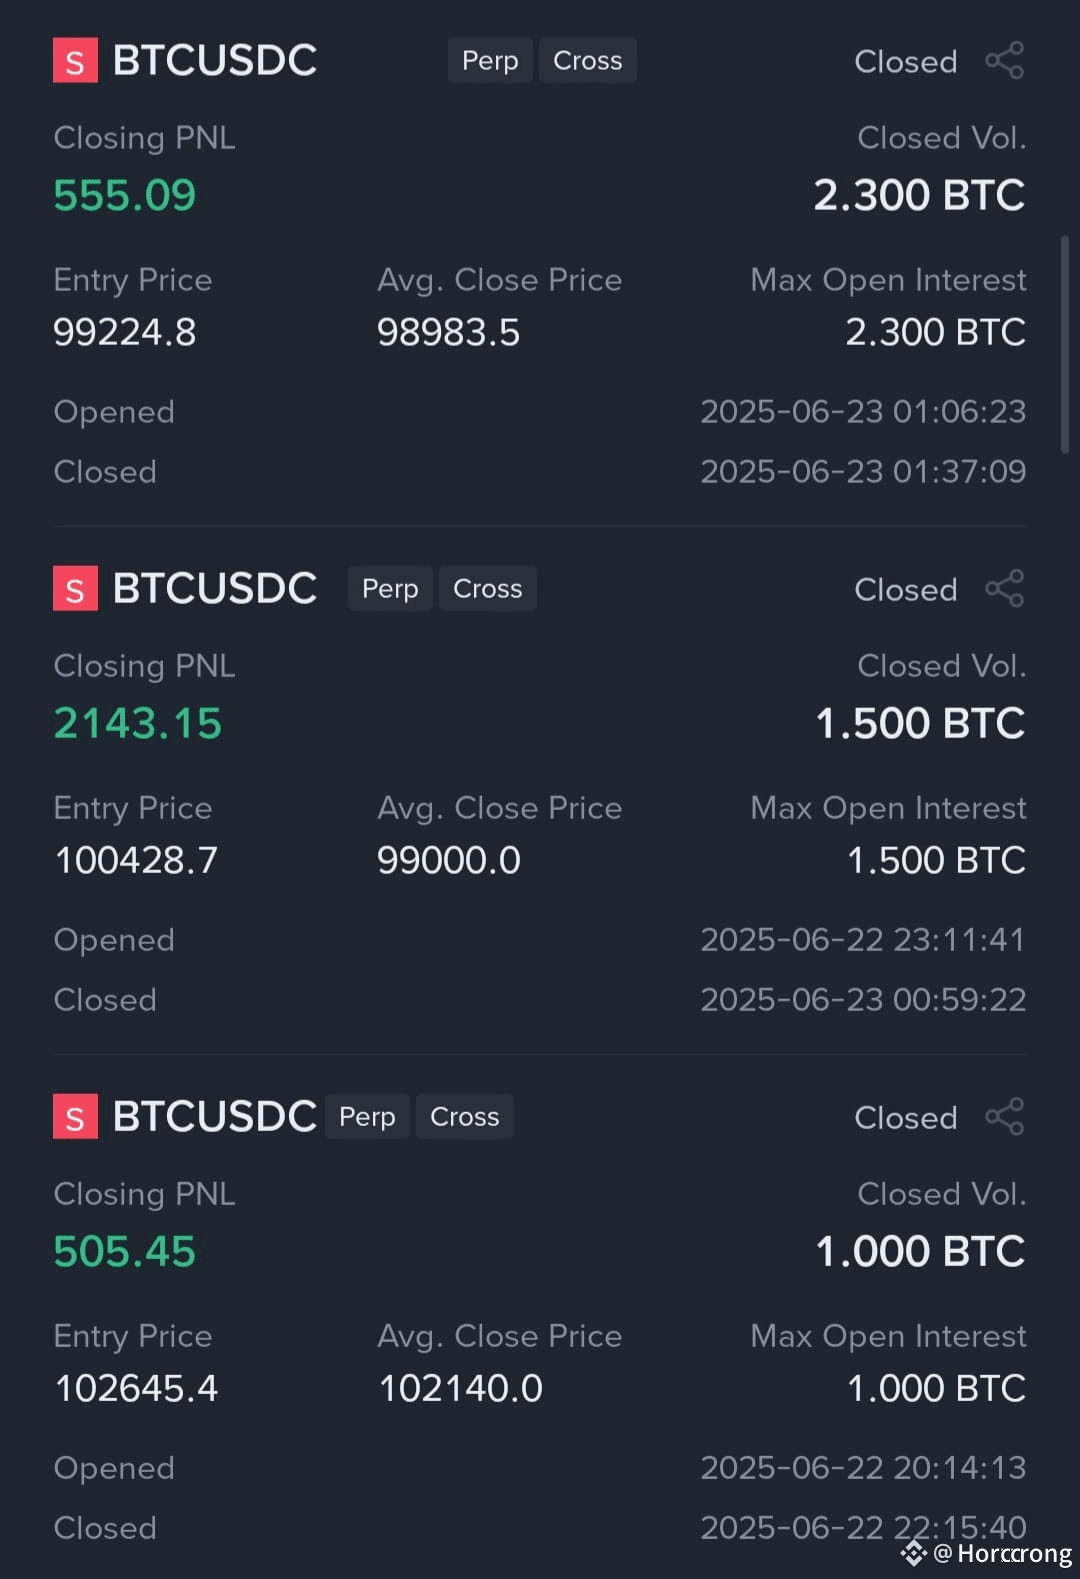Select the Perp tag on first BTCUSDC entry

point(490,60)
